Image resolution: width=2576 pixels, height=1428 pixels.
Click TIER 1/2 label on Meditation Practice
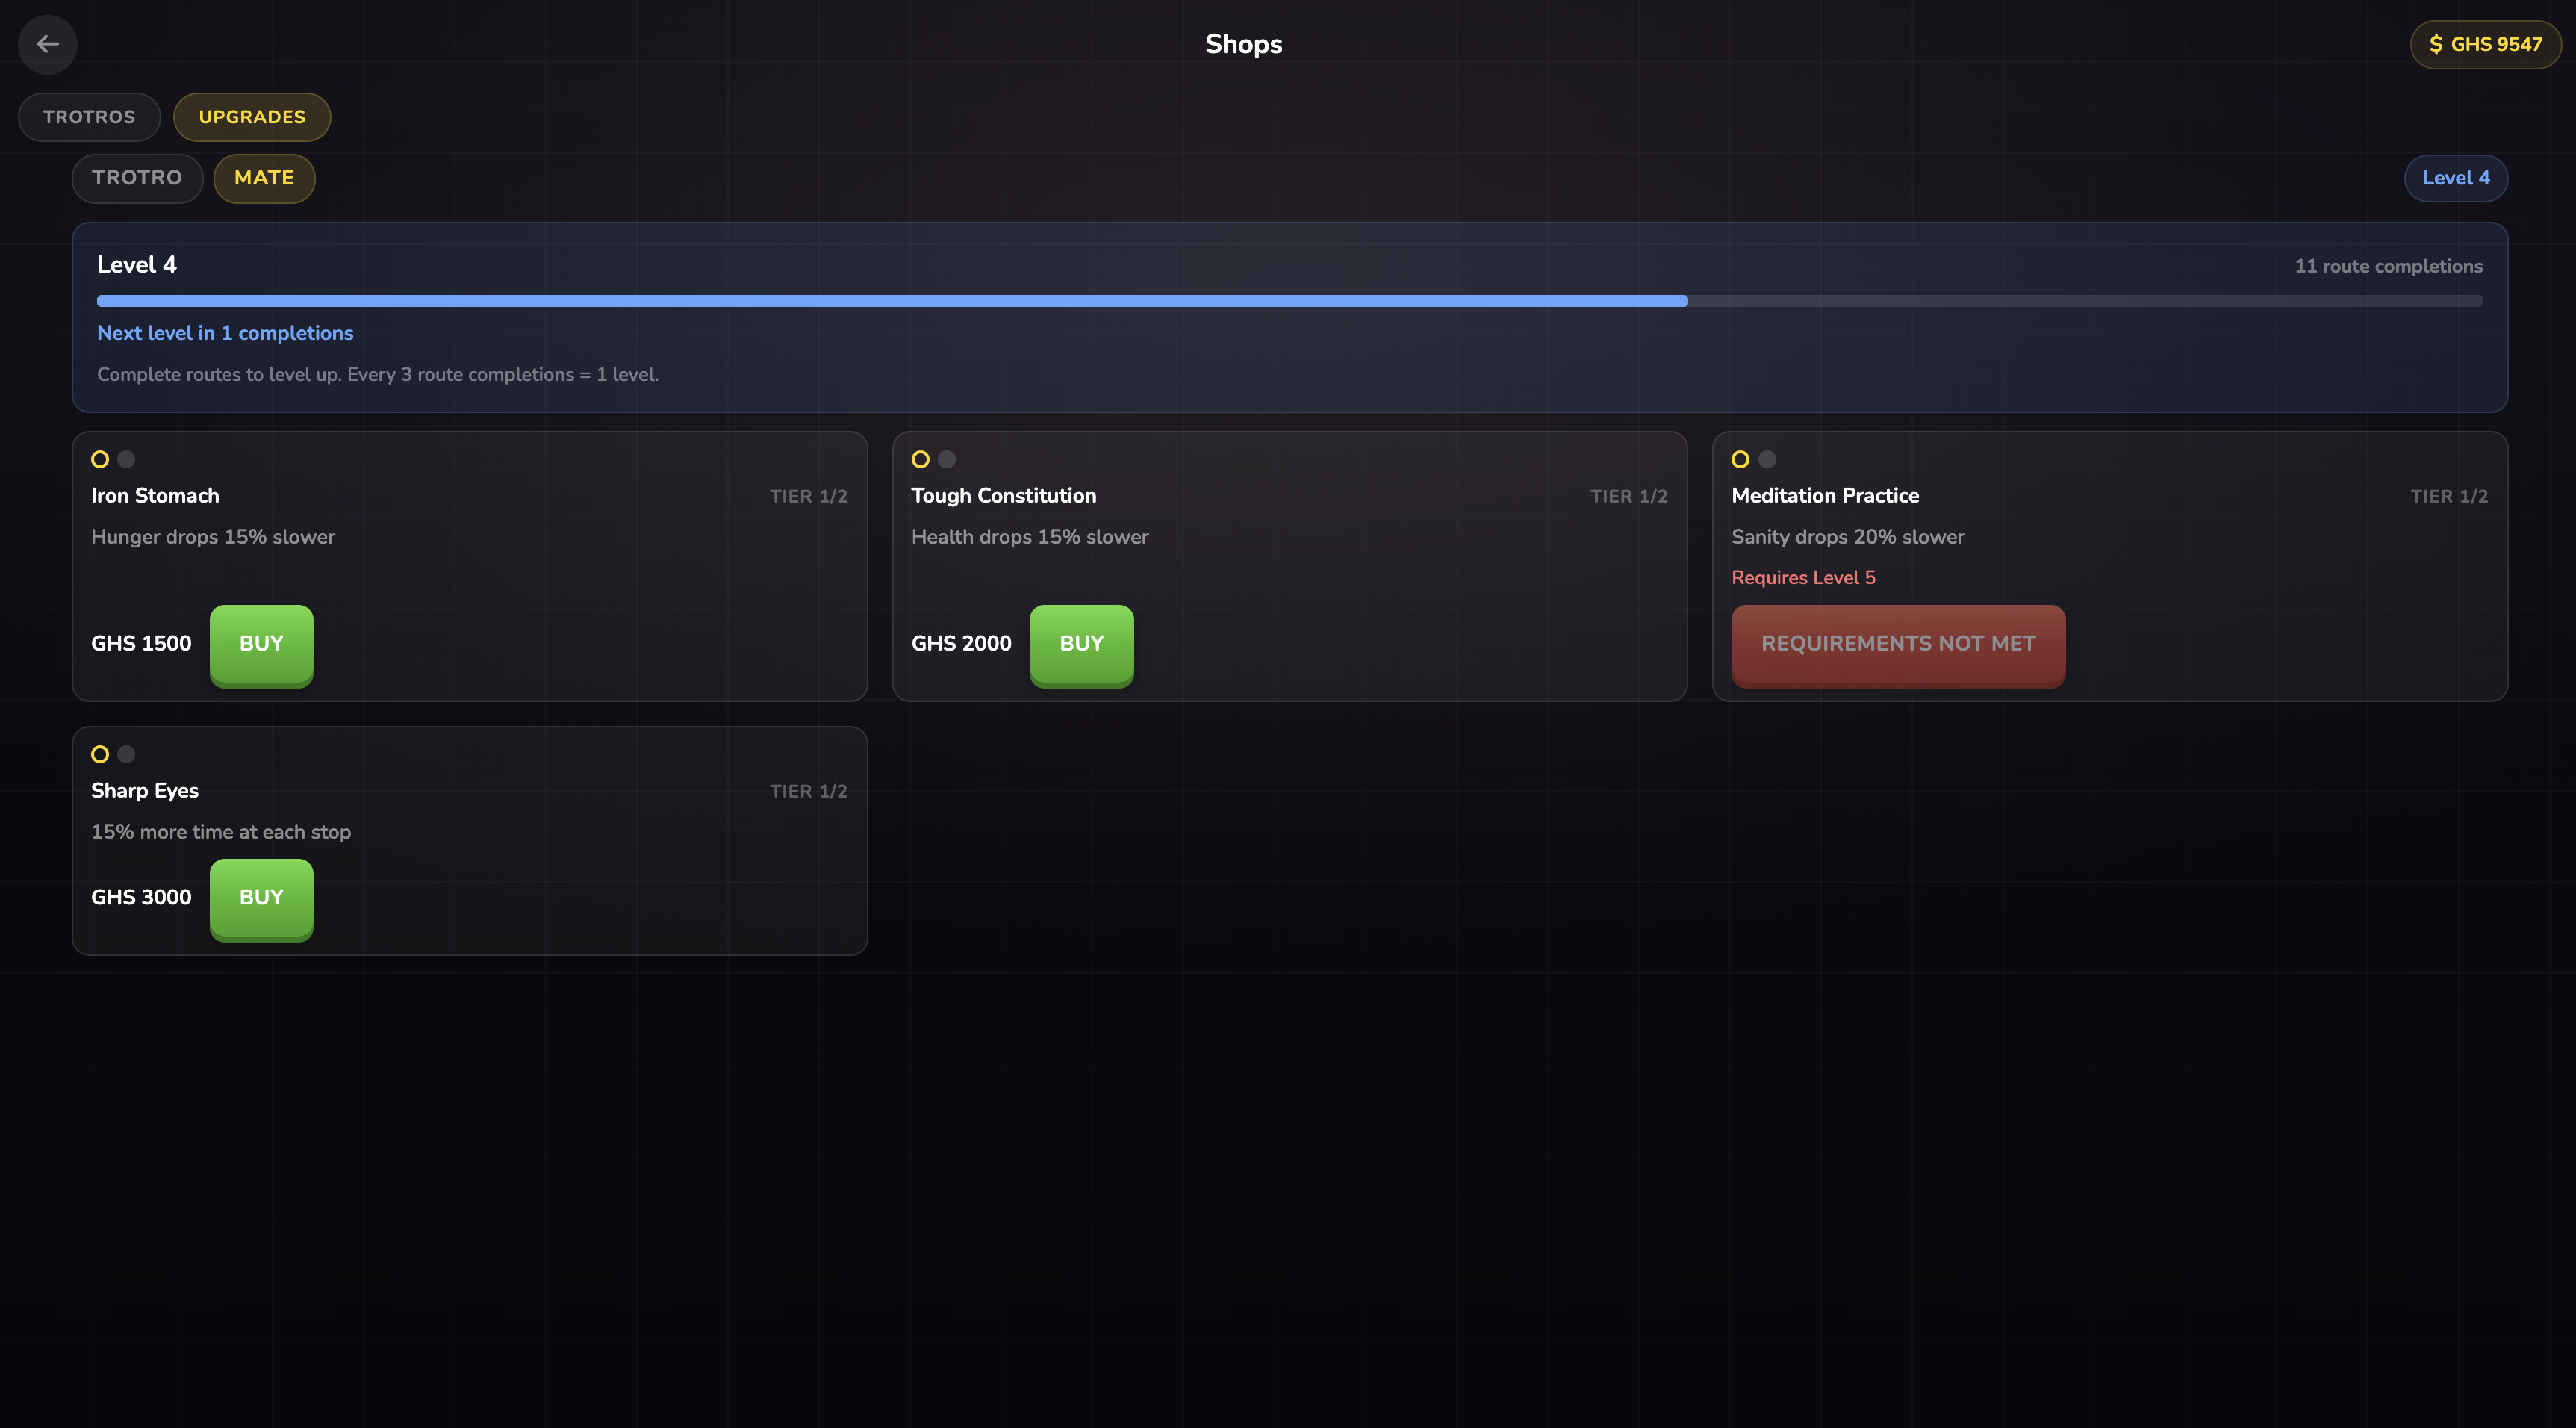tap(2448, 497)
